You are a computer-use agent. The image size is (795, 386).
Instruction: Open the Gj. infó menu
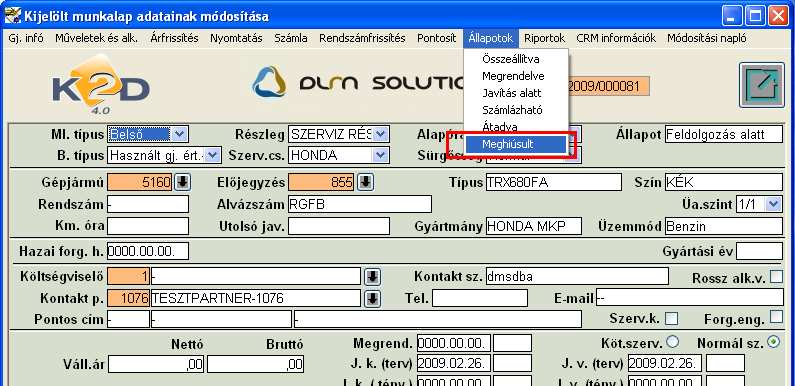coord(26,38)
